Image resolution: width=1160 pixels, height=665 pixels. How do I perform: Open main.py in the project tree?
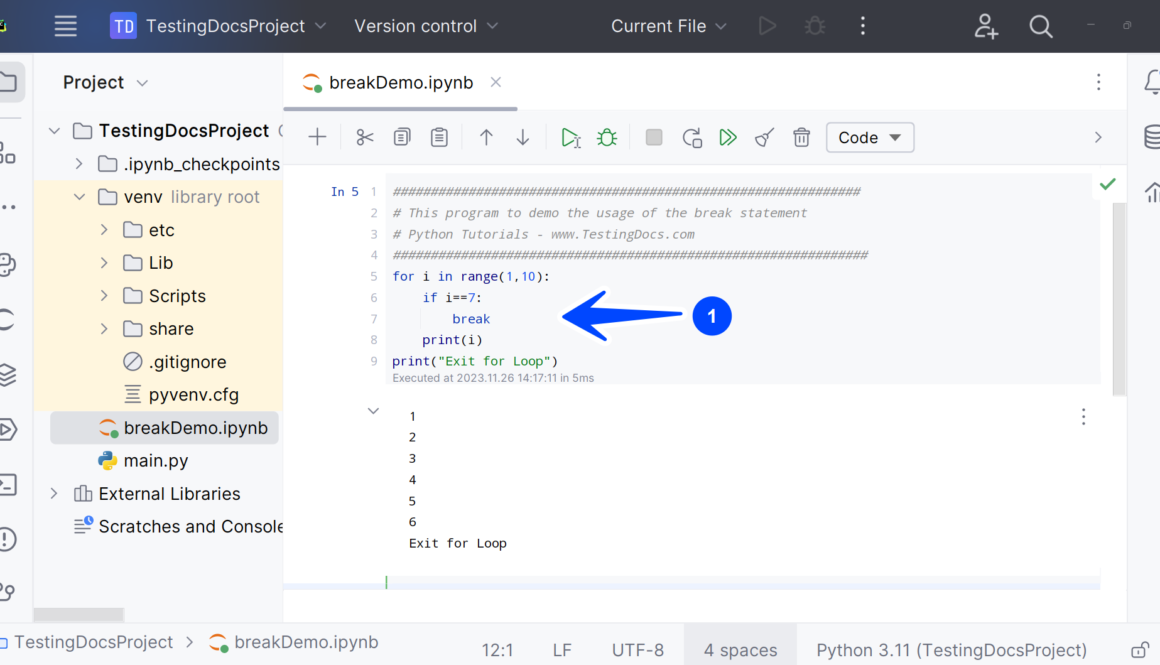tap(155, 461)
